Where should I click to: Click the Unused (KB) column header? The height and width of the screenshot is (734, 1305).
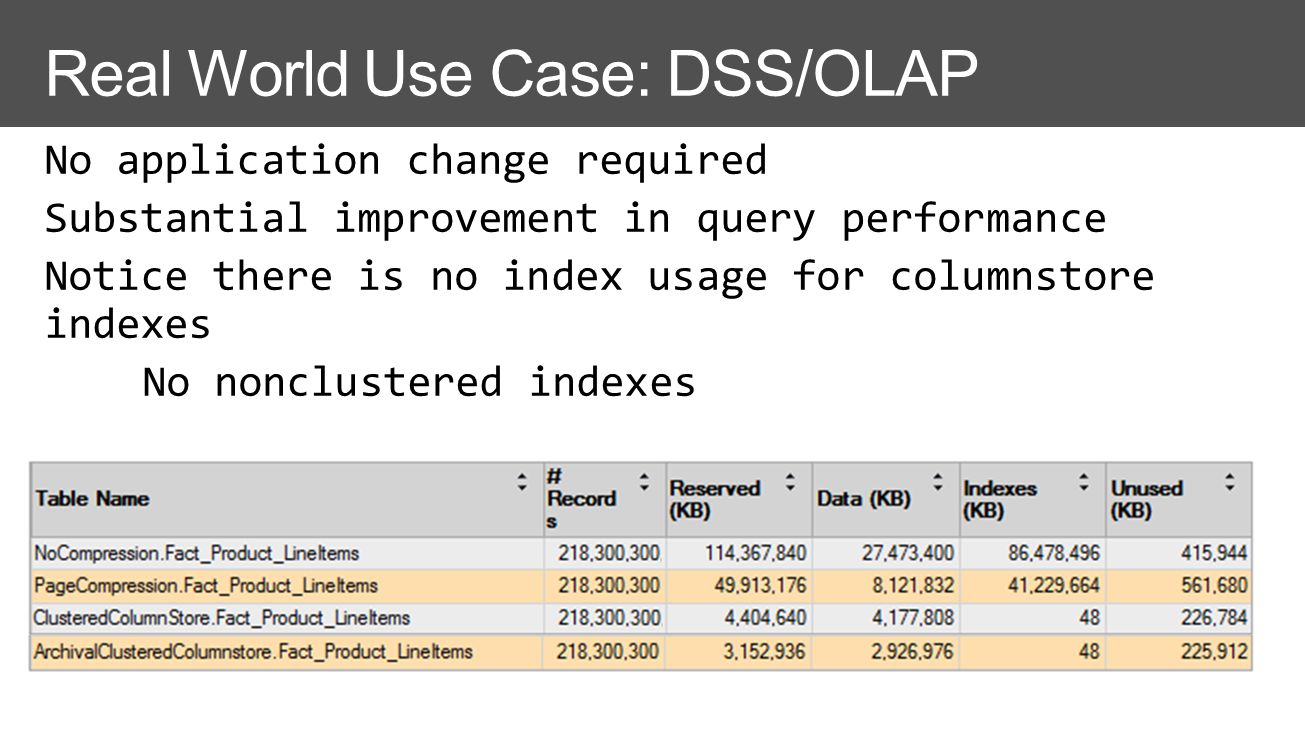(1179, 499)
